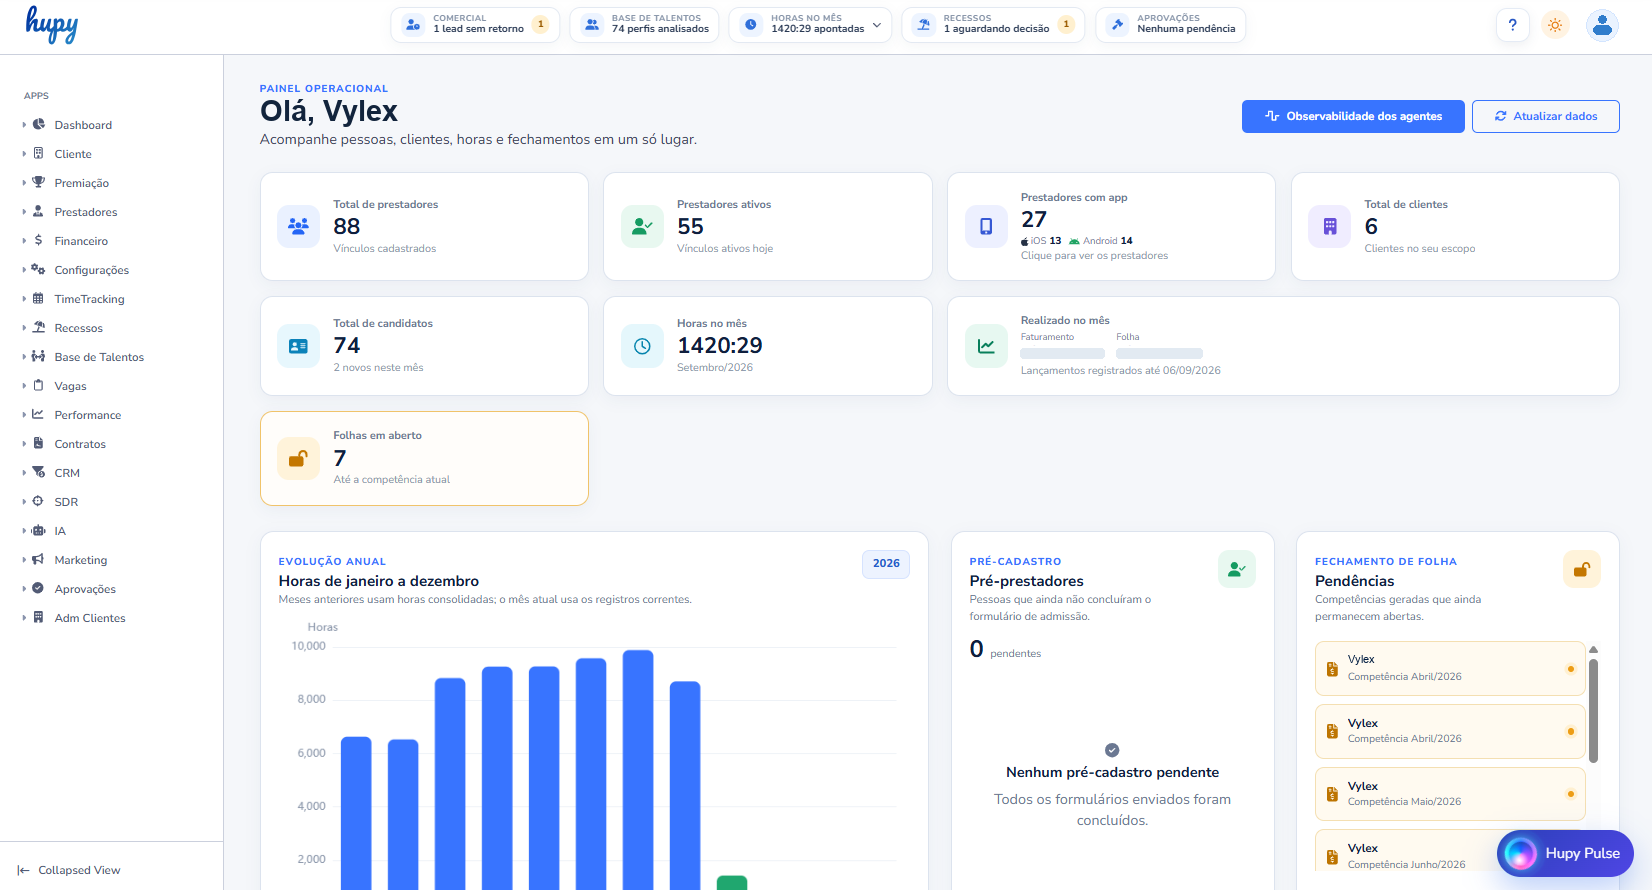Click 'Até a competência atual' text
The height and width of the screenshot is (890, 1652).
pyautogui.click(x=392, y=480)
